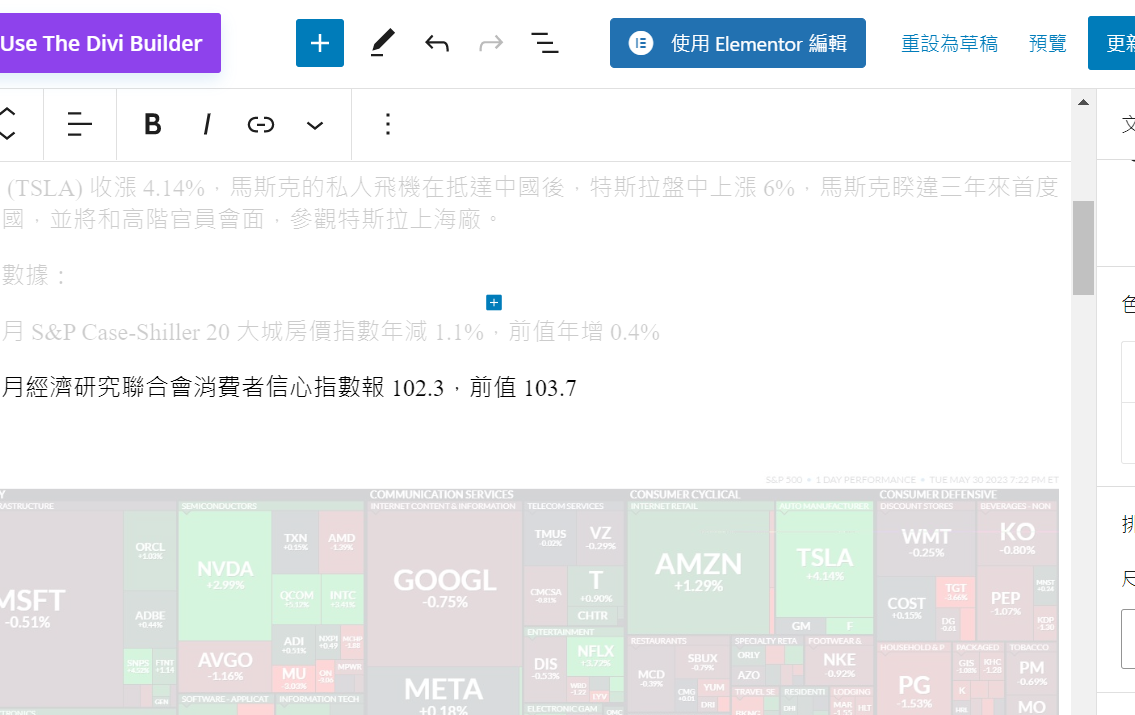Open the document overview list view
This screenshot has width=1135, height=715.
pos(545,43)
